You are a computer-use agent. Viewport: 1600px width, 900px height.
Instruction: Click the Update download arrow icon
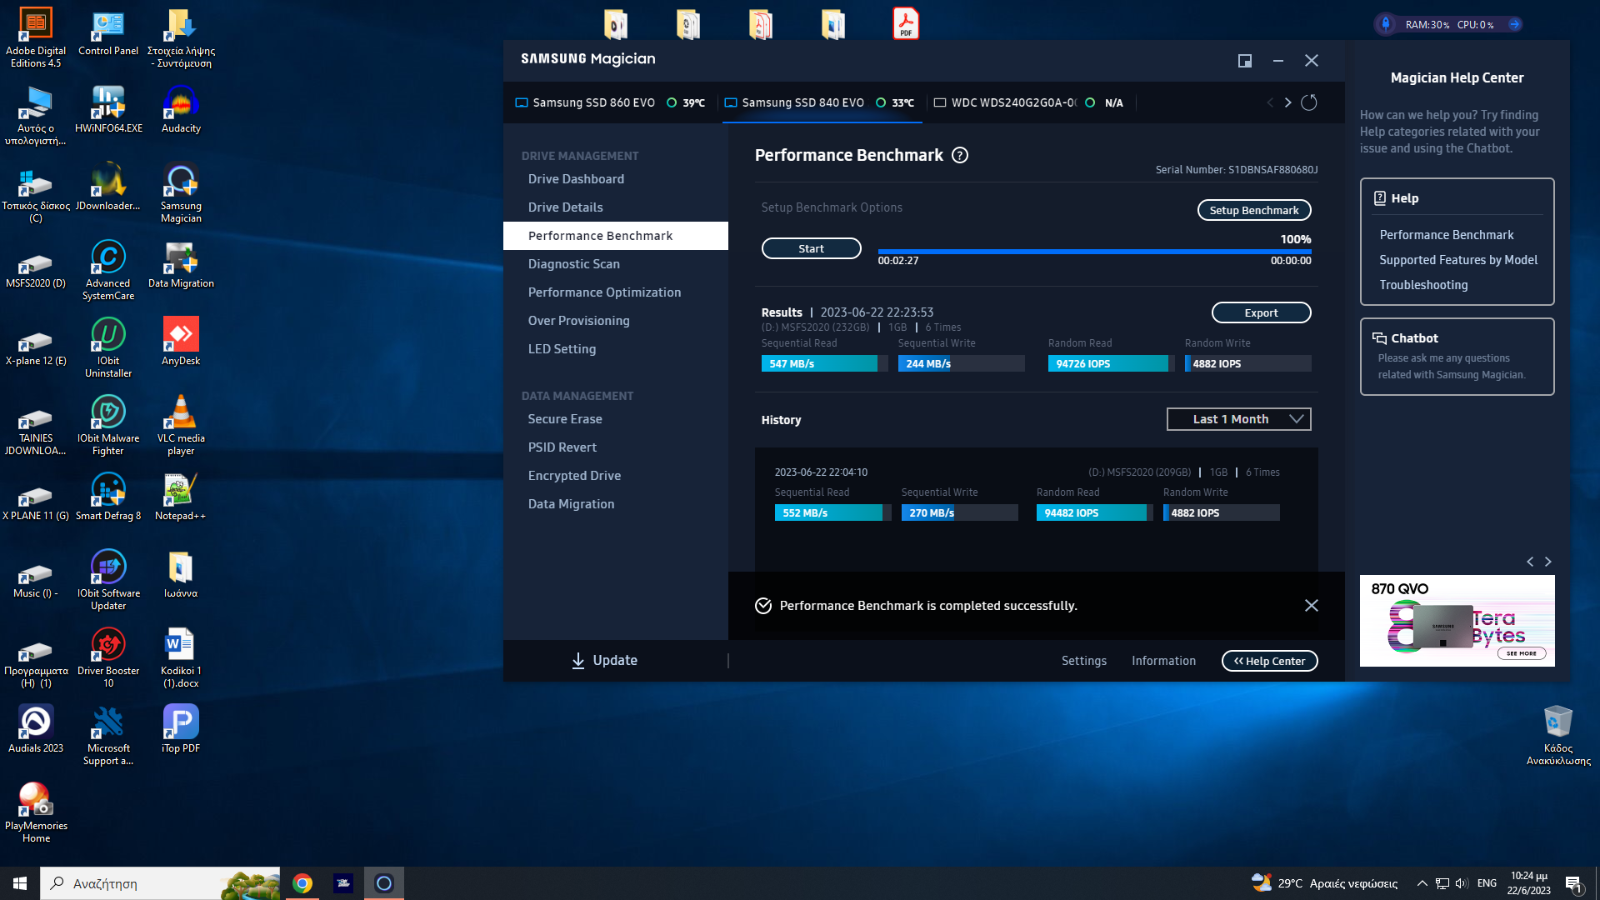pos(578,660)
